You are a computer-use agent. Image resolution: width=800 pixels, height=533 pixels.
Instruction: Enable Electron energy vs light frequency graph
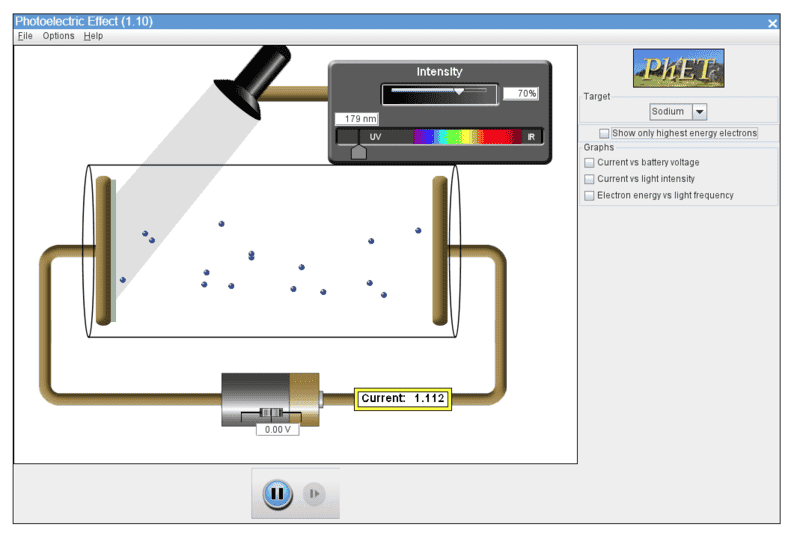[x=589, y=196]
